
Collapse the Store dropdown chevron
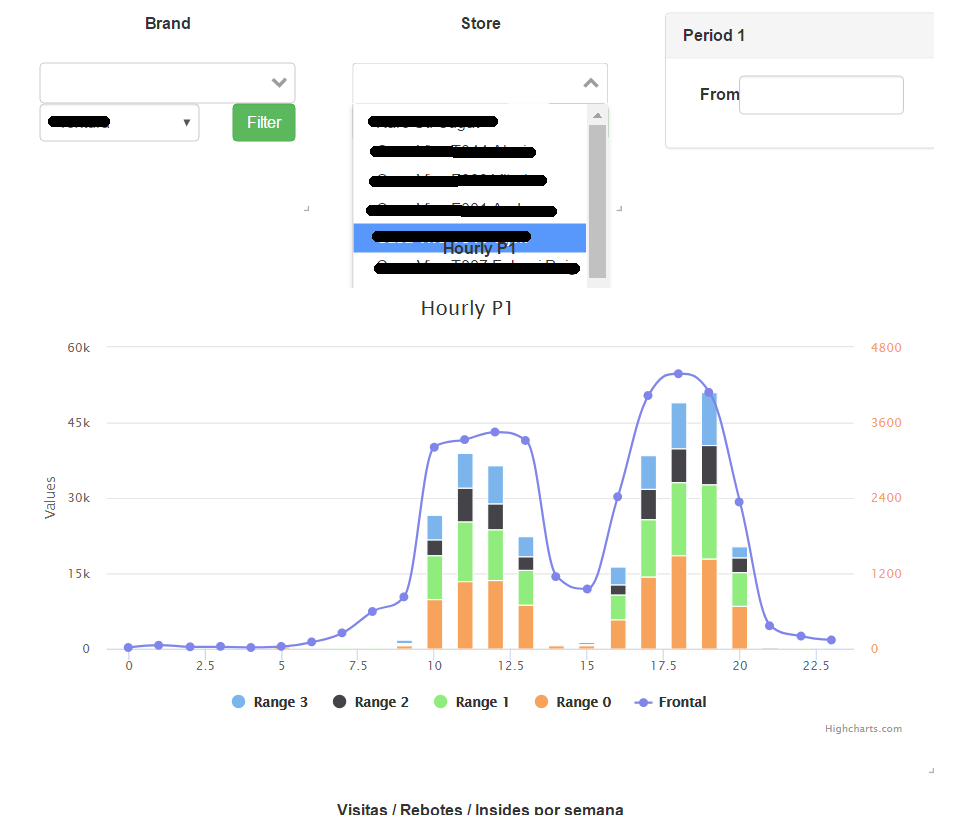[x=590, y=83]
